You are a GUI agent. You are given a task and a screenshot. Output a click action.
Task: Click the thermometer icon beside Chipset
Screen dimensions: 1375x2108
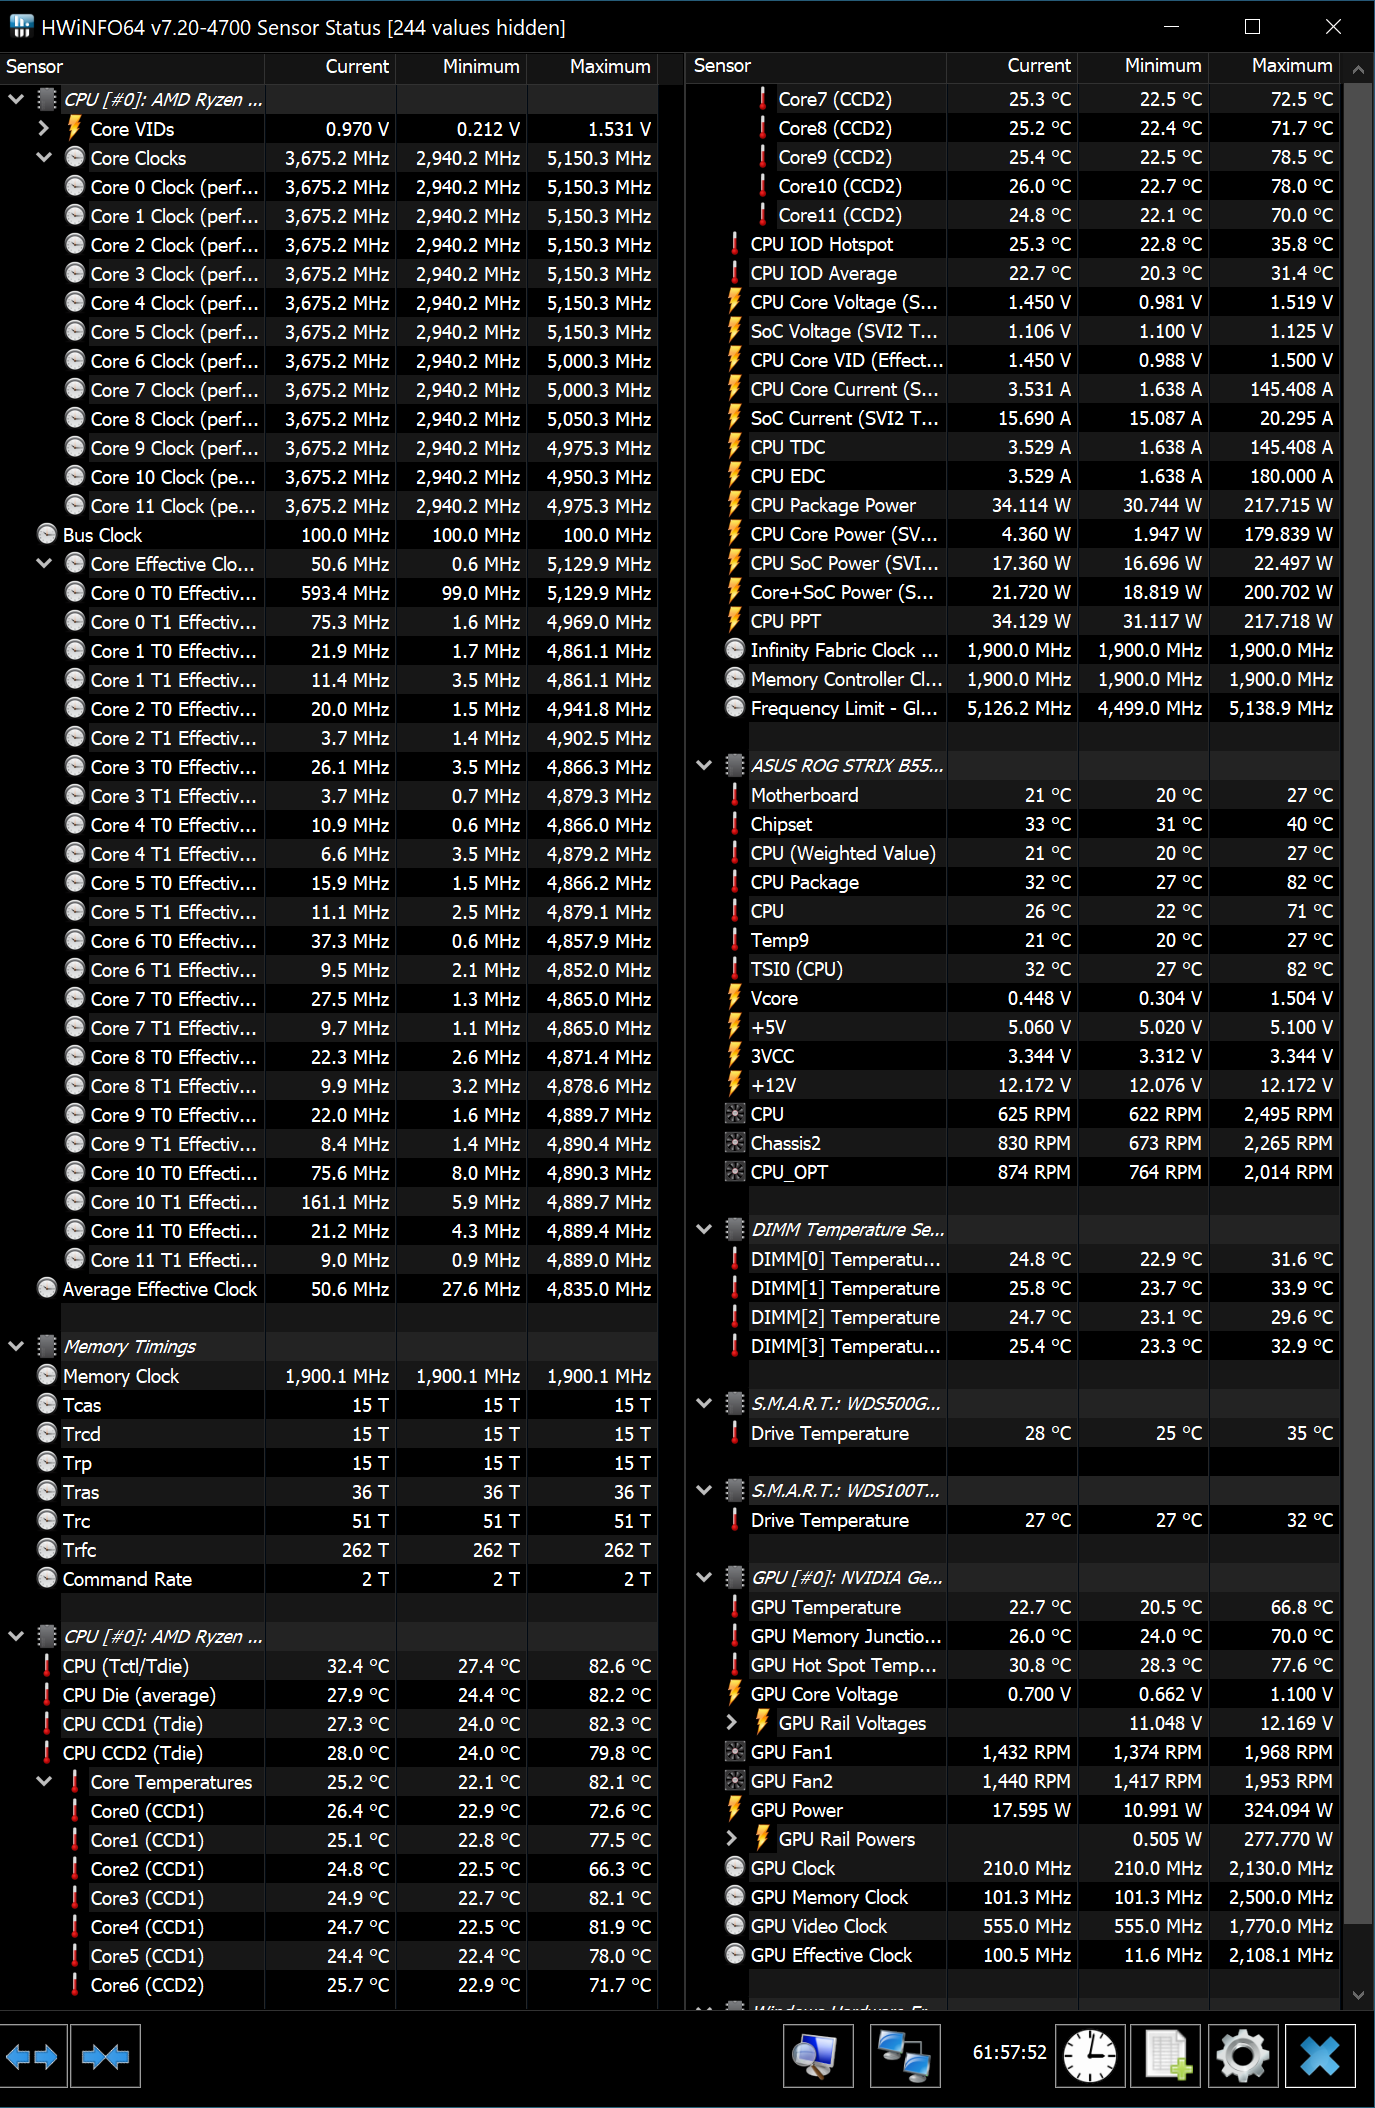pos(734,823)
